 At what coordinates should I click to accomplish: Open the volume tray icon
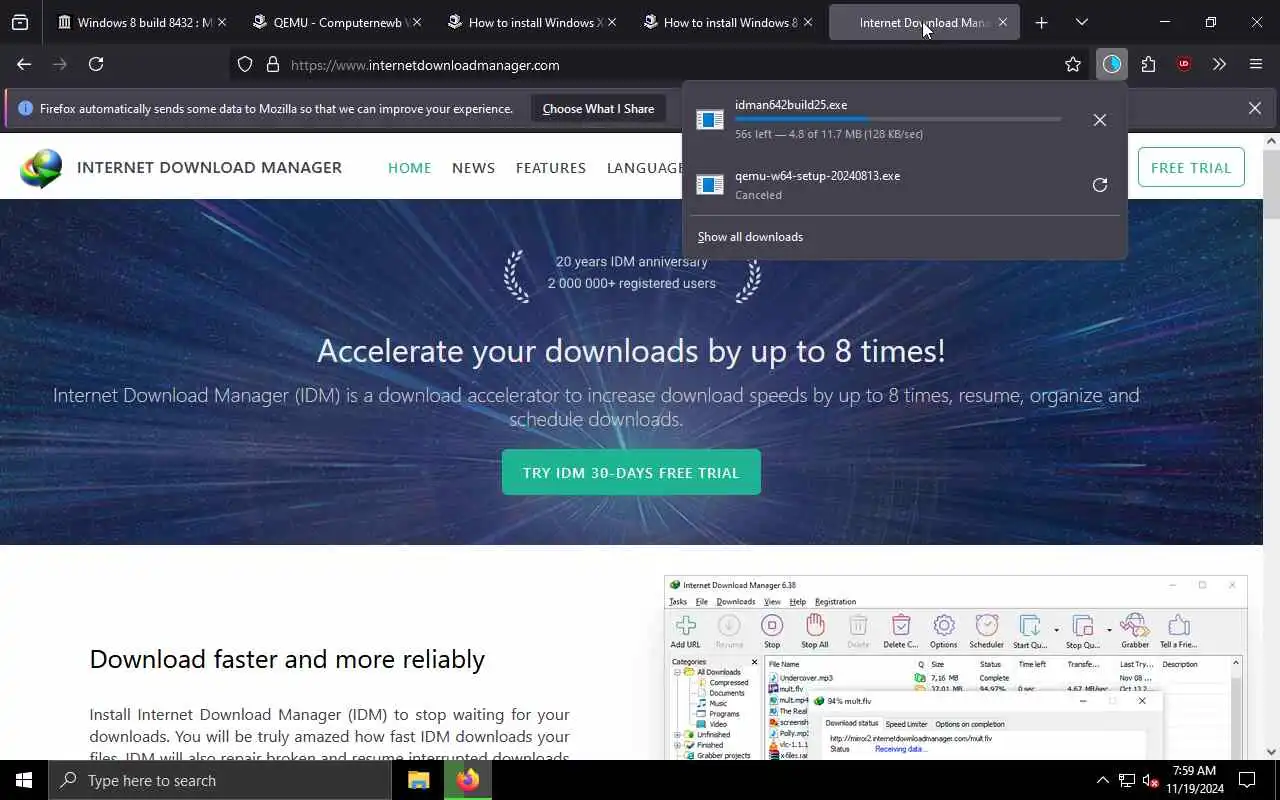pos(1151,780)
